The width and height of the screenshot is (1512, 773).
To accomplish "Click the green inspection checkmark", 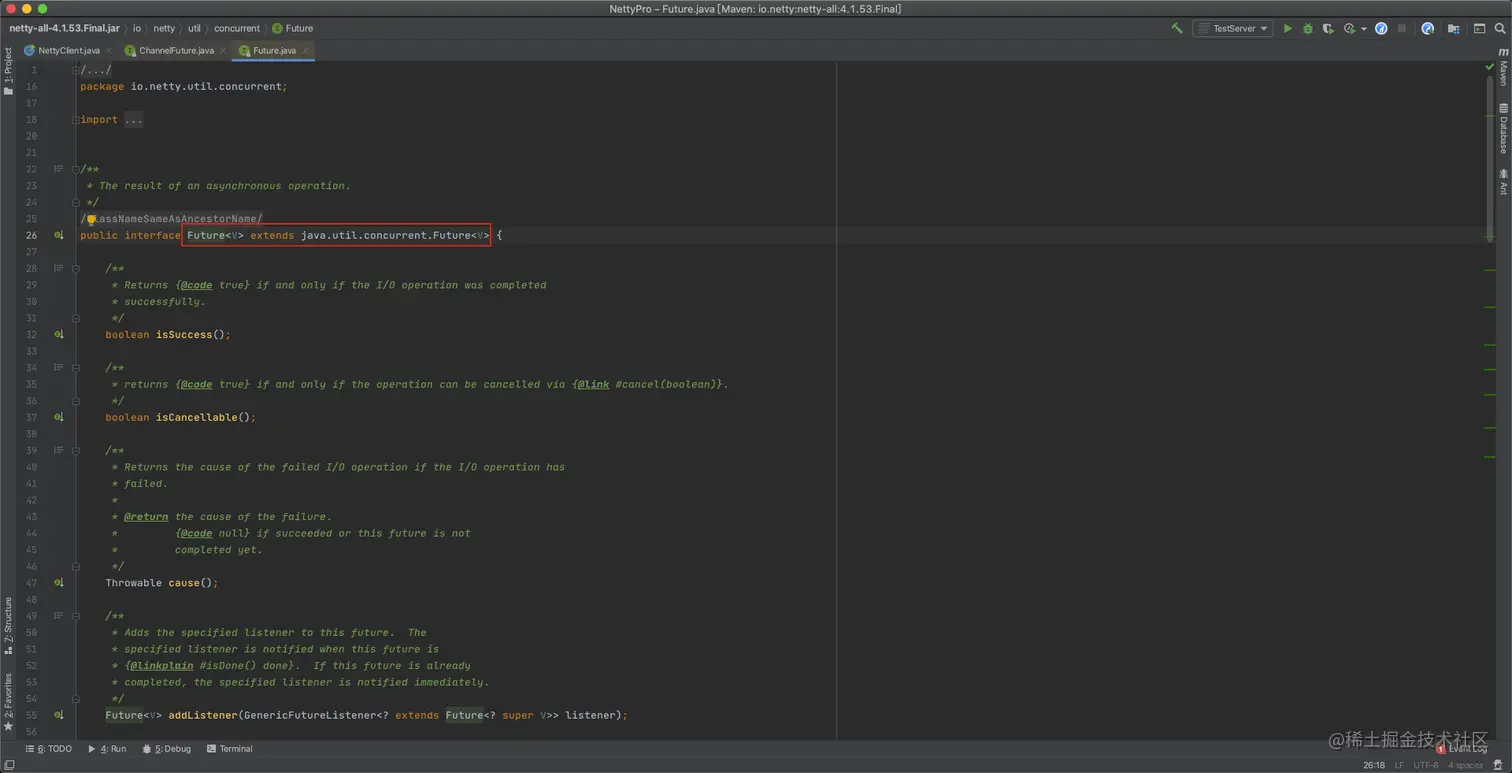I will 1490,66.
